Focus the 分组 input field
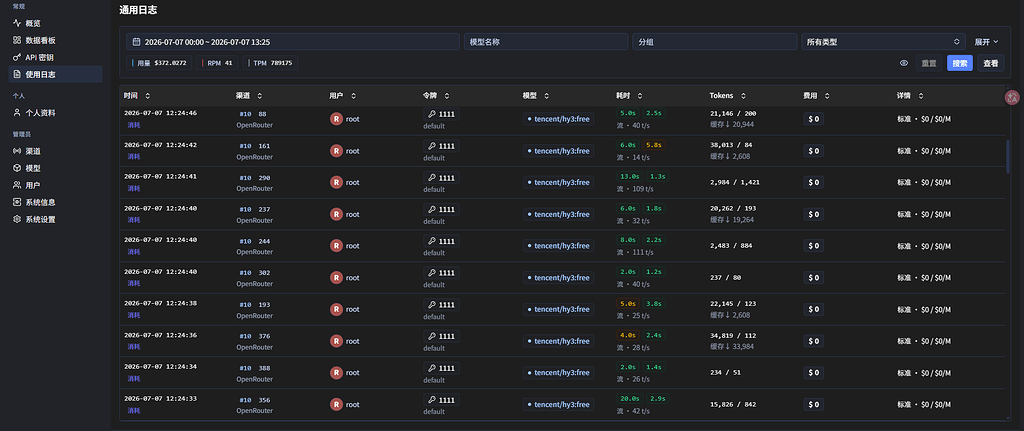 coord(714,42)
